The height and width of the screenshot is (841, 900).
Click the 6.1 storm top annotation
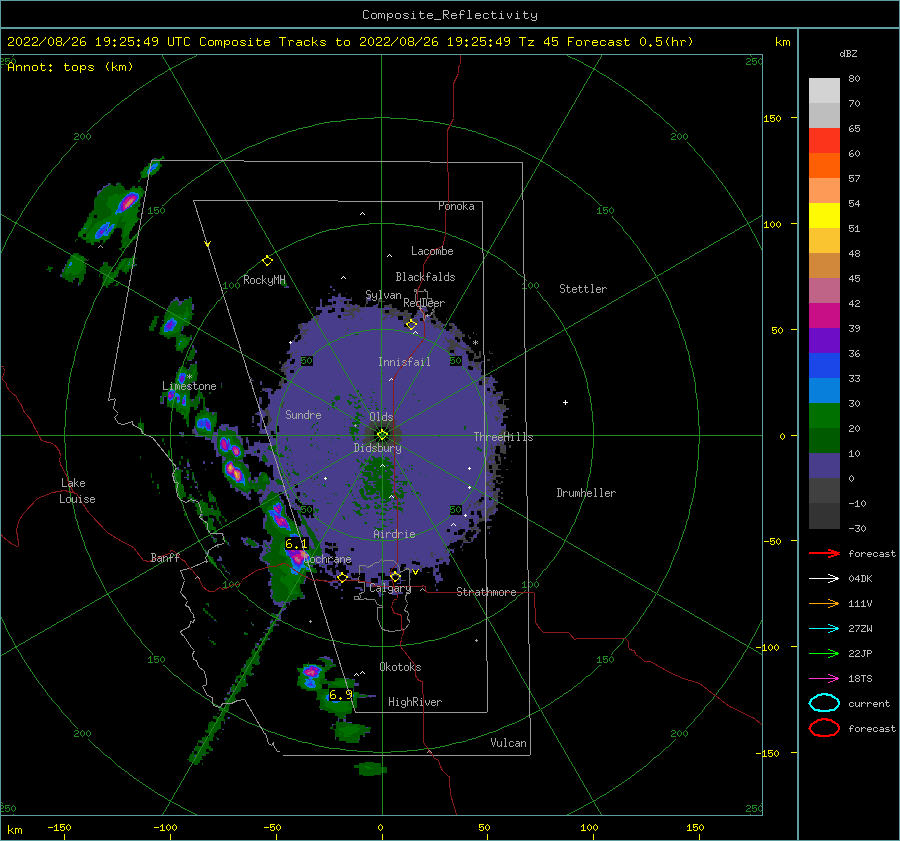tap(296, 543)
